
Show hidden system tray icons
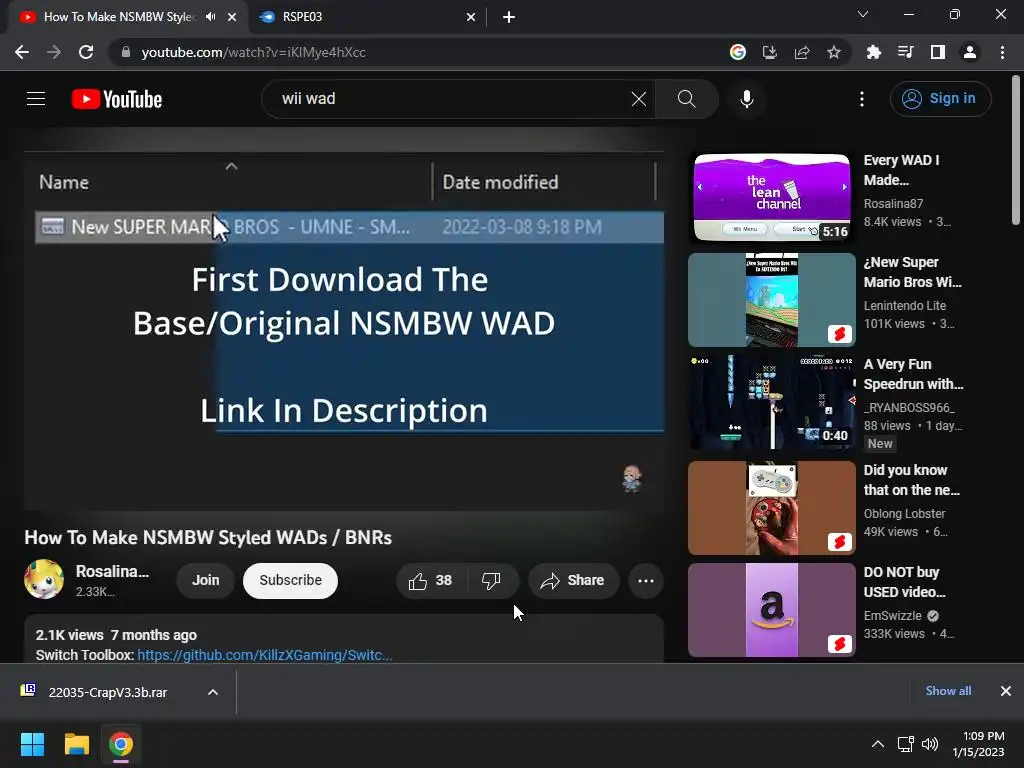[878, 744]
